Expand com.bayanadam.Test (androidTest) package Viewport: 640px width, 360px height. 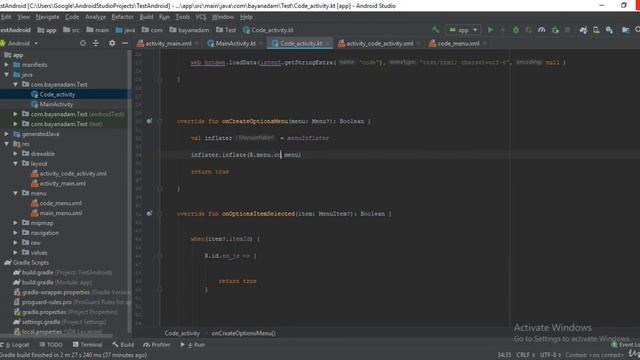point(16,114)
